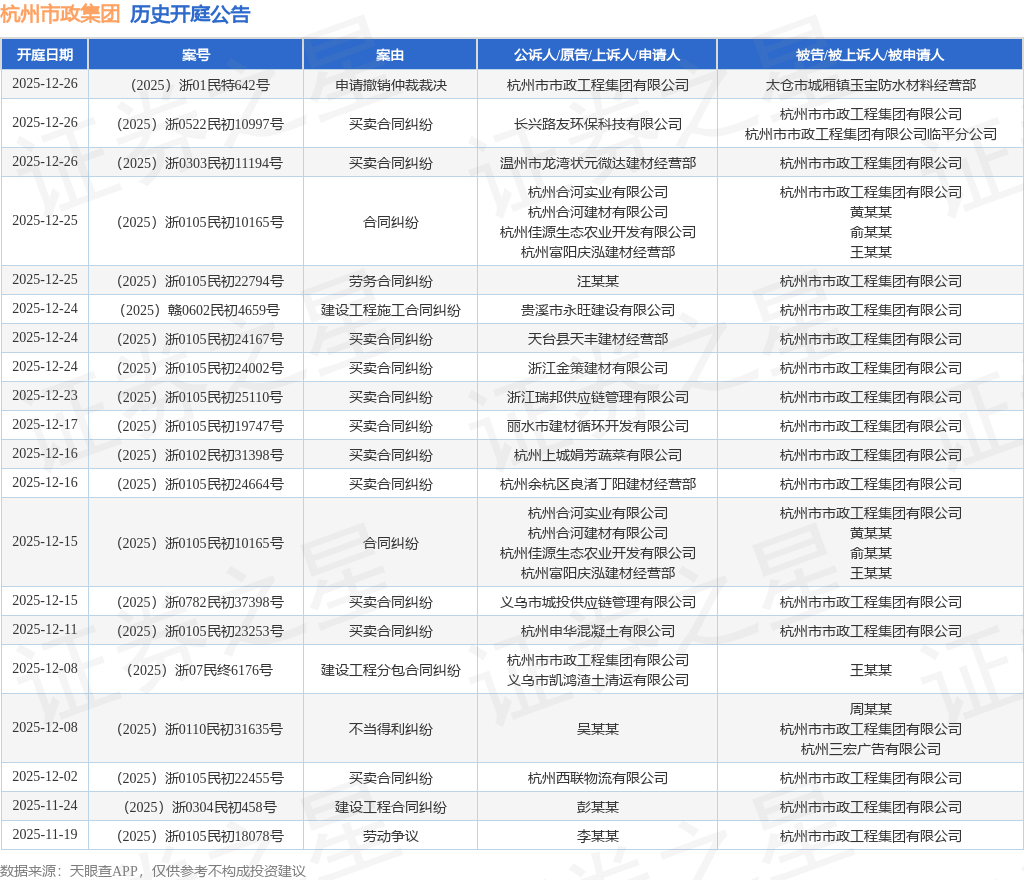Click the 公诉人/原告/上诉人/申请人 column header
1024x880 pixels.
coord(597,55)
